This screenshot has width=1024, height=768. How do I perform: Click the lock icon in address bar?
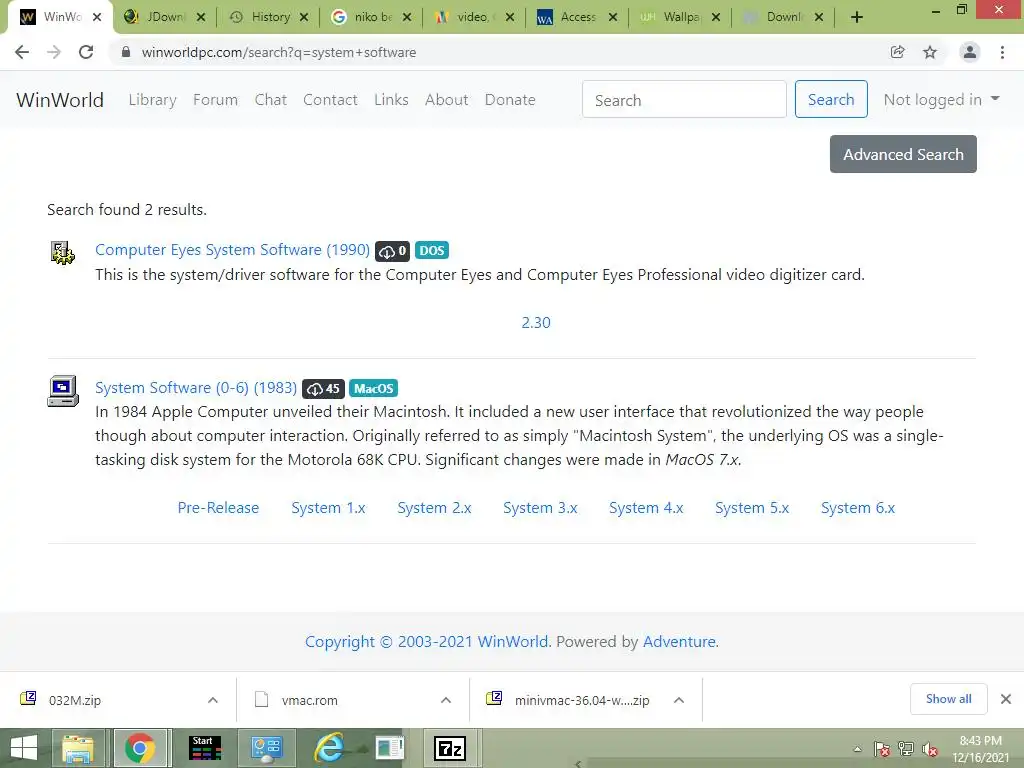(126, 52)
